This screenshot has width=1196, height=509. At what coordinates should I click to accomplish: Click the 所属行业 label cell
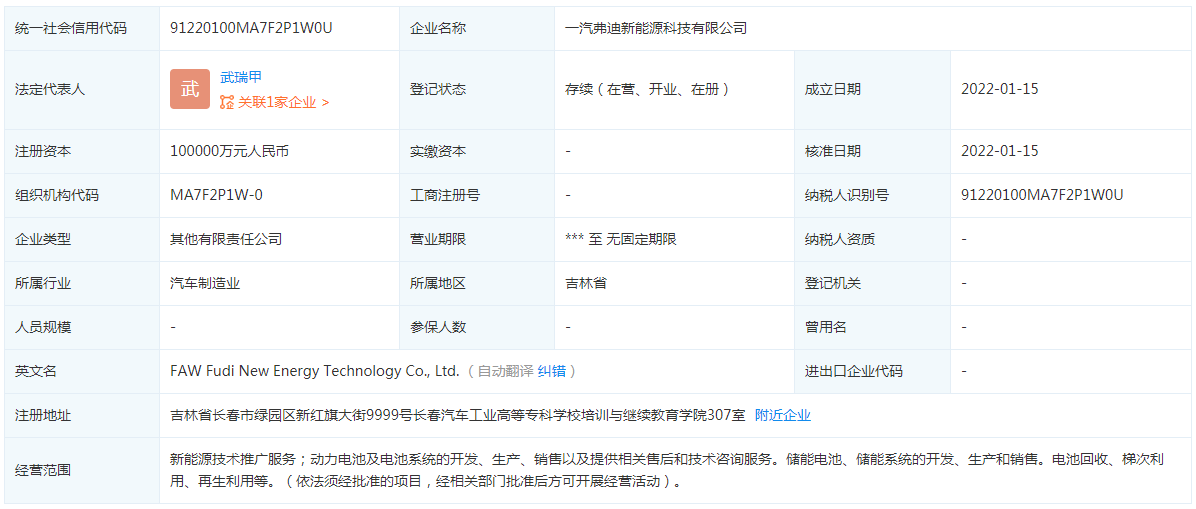tap(82, 284)
